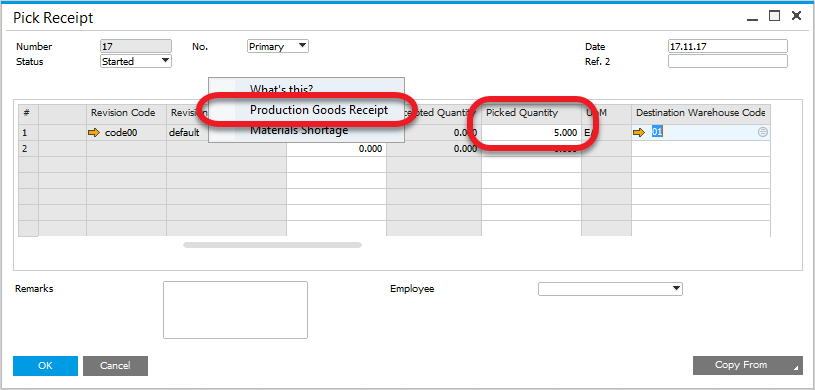
Task: Select Production Goods Receipt menu entry
Action: click(319, 110)
